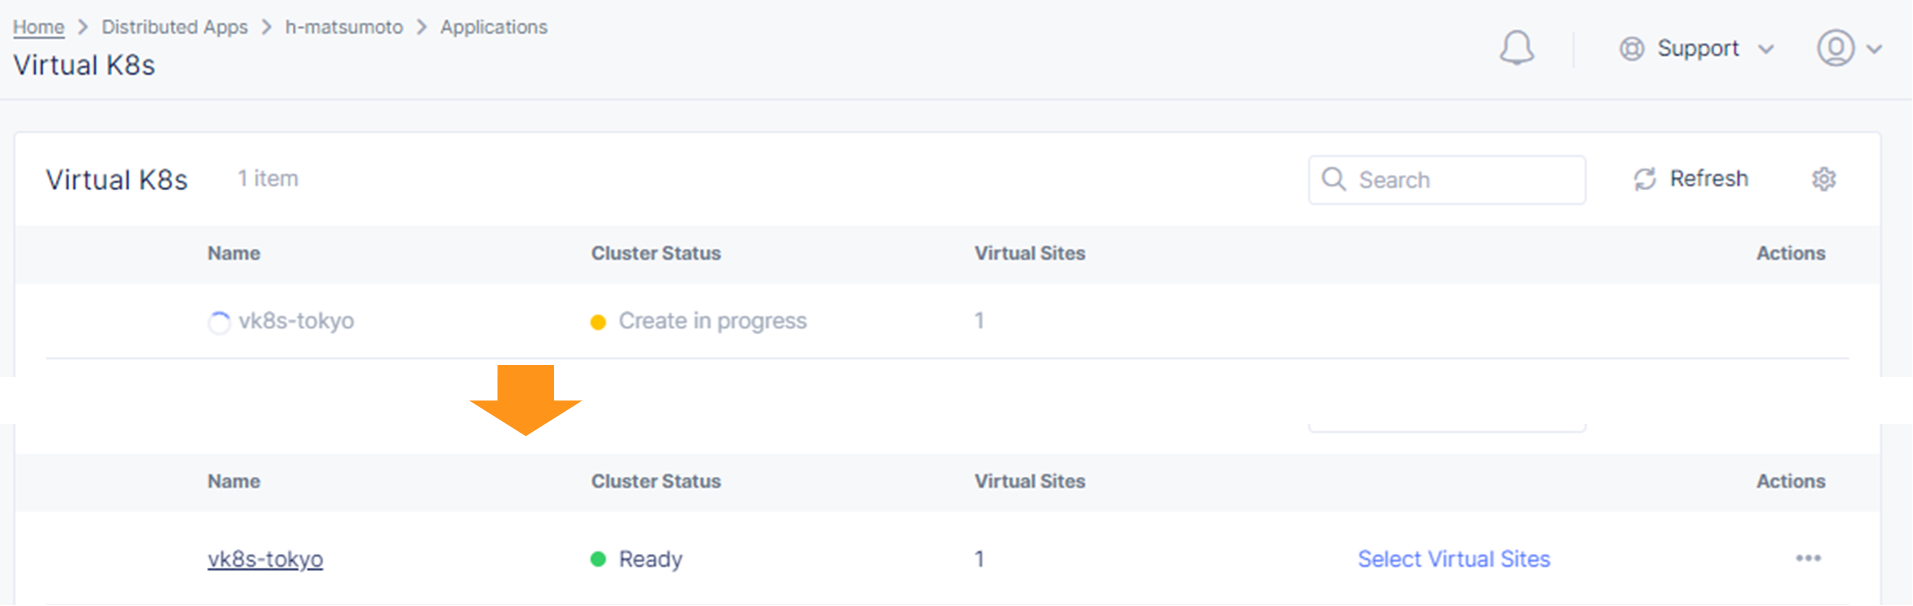This screenshot has height=606, width=1913.
Task: Click the yellow in-progress status dot
Action: click(598, 322)
